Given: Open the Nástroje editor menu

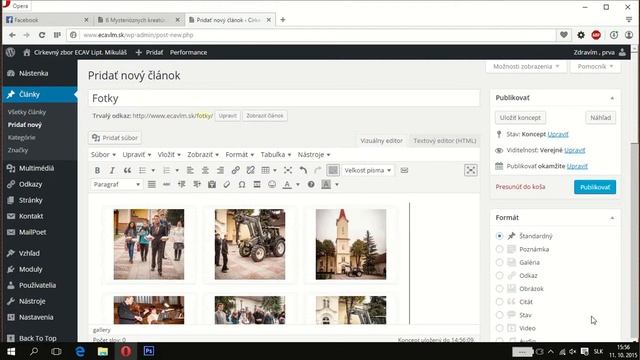Looking at the screenshot, I should click(314, 155).
